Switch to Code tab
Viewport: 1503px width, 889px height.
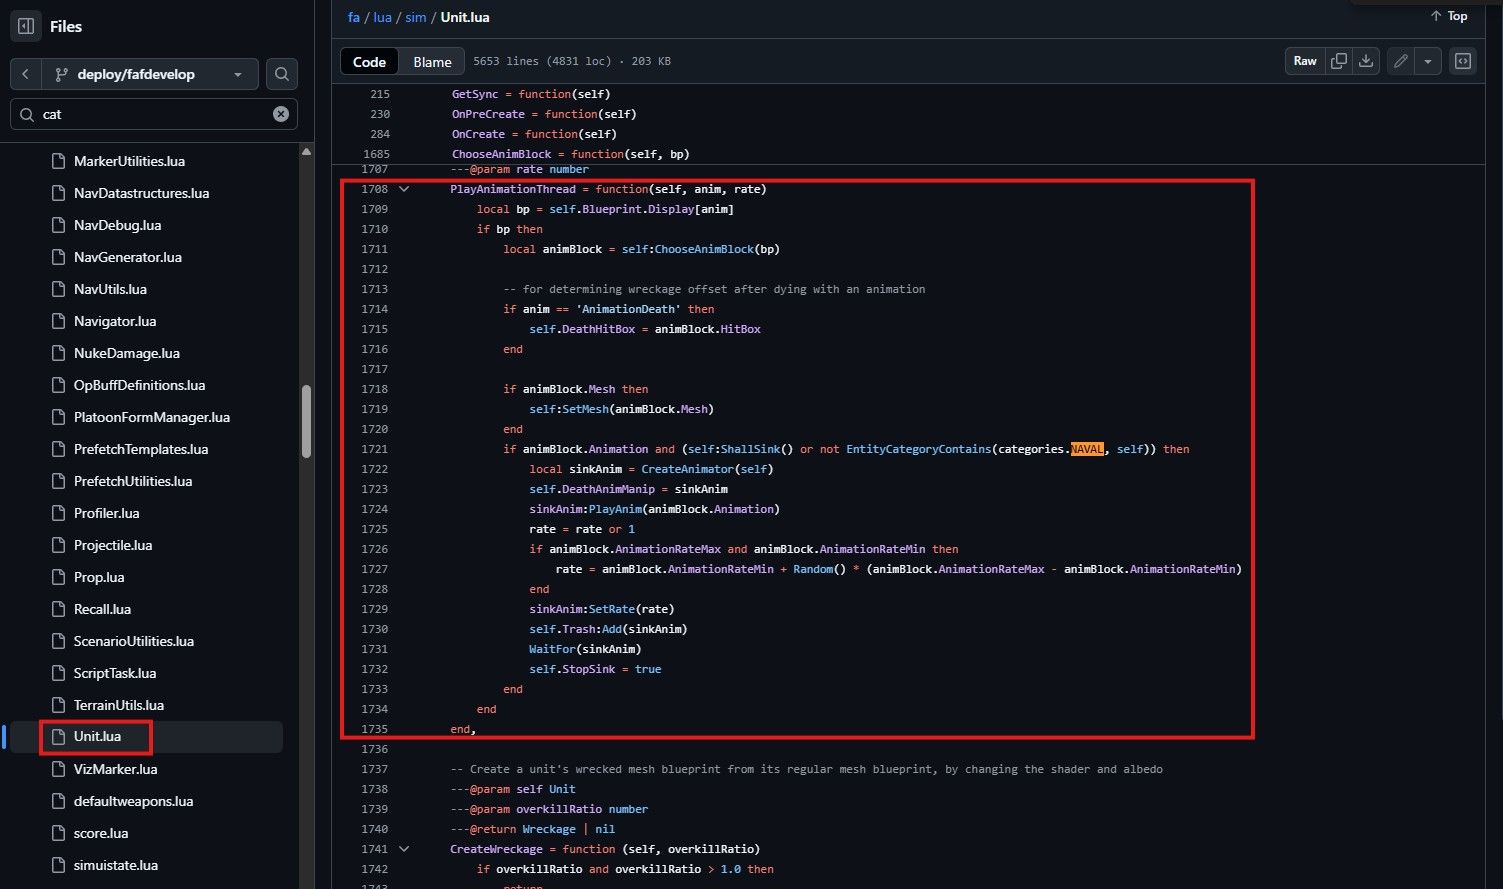point(369,62)
